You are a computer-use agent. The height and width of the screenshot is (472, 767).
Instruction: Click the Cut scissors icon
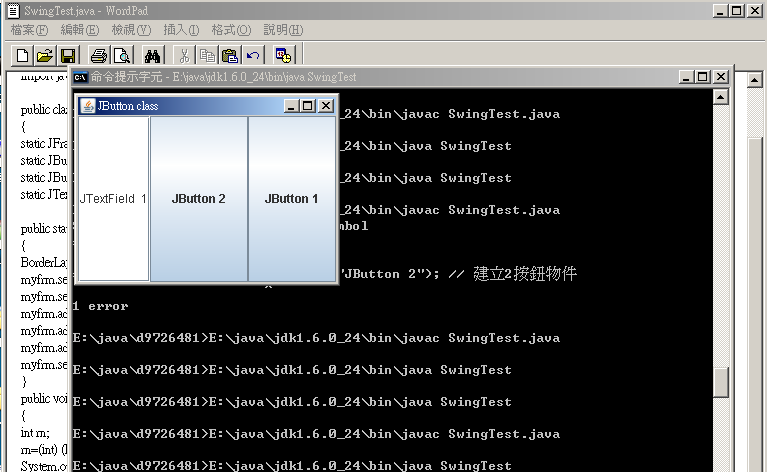pyautogui.click(x=184, y=55)
